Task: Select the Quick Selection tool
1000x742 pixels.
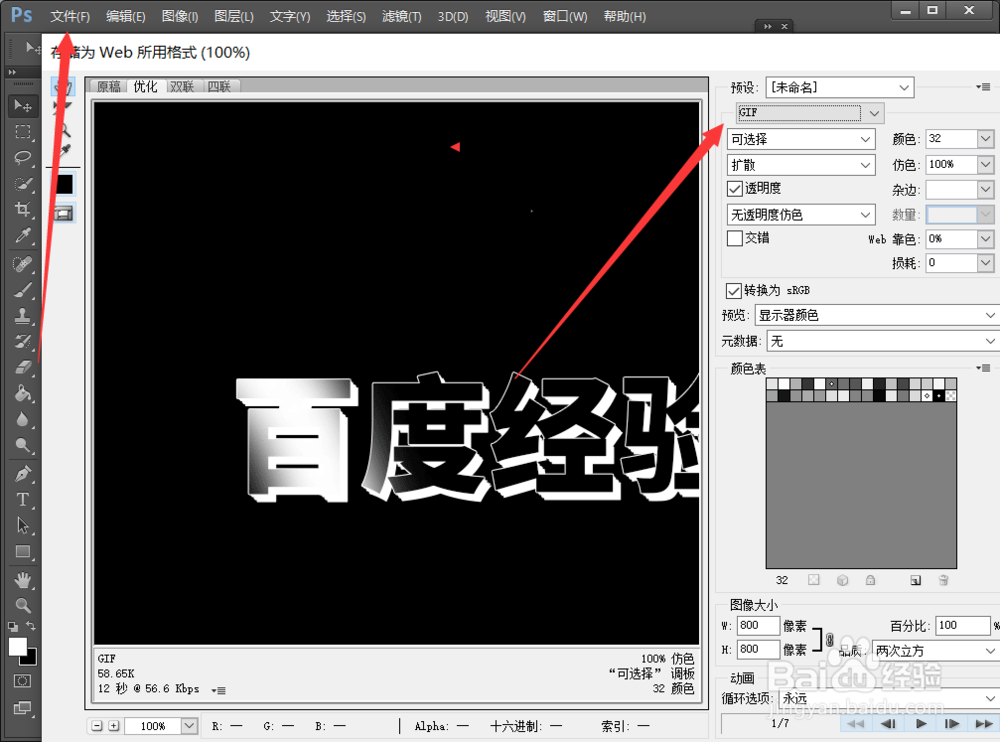Action: [23, 184]
